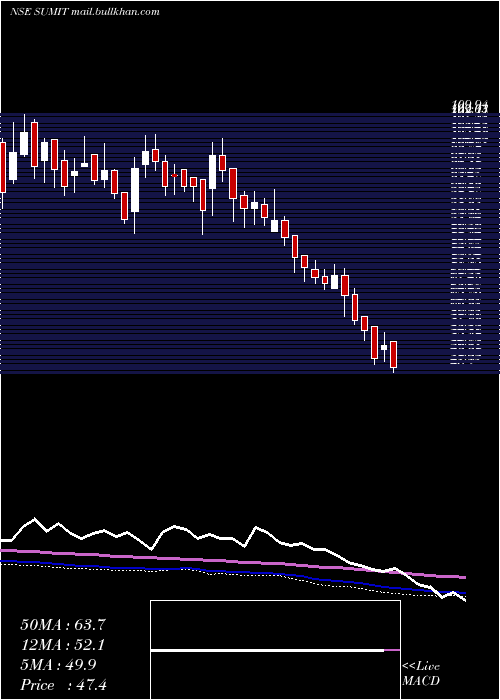Click the 12MA : 52.1 value
This screenshot has height=700, width=500.
pos(63,645)
